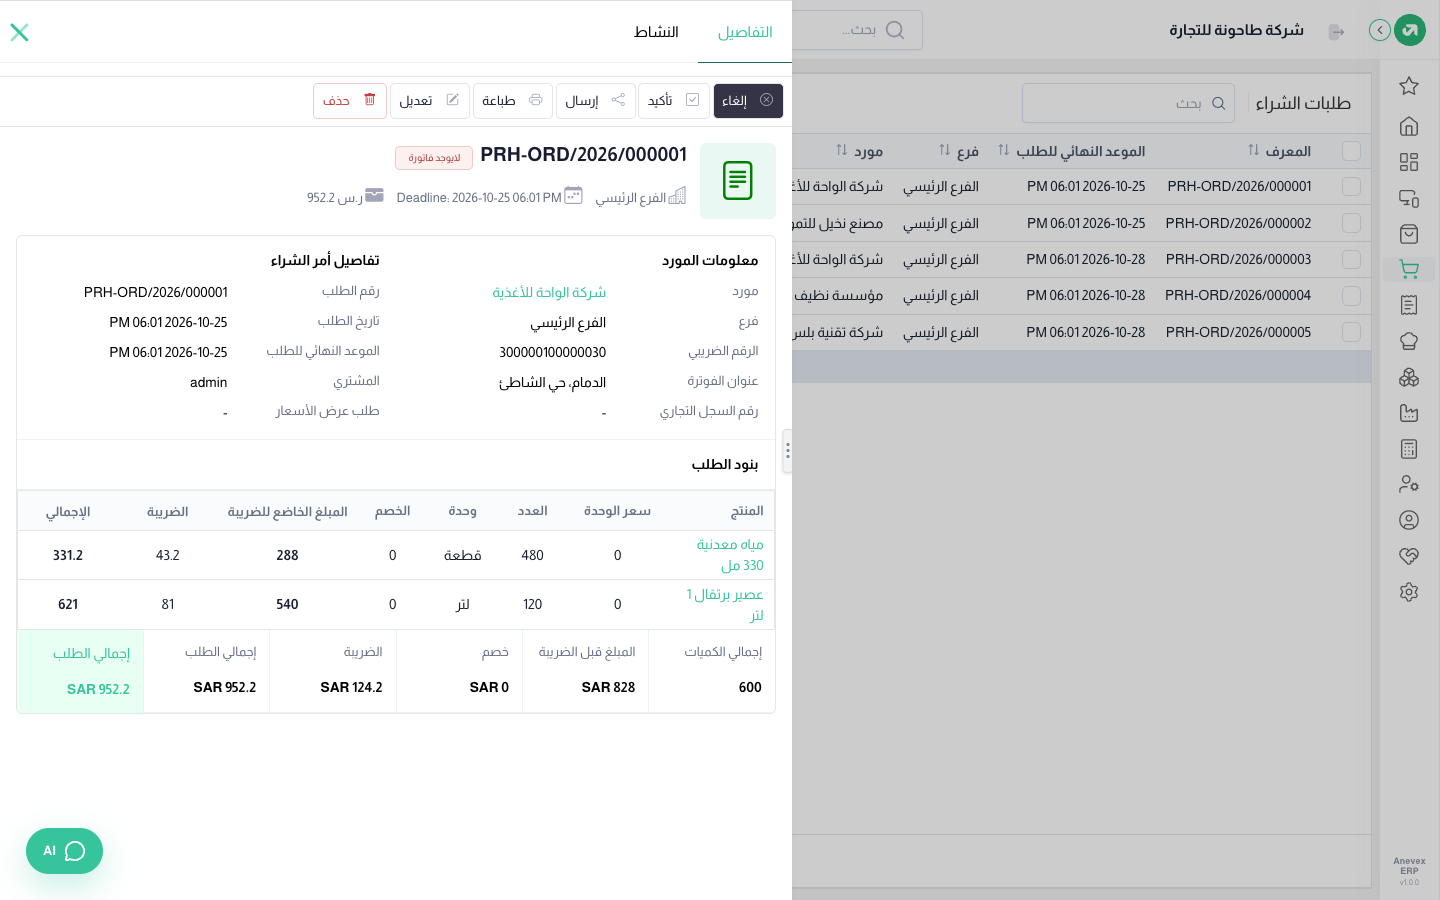Screen dimensions: 1440x900
Task: Check row PRH-ORD/2026/000002 checkbox
Action: 1351,223
